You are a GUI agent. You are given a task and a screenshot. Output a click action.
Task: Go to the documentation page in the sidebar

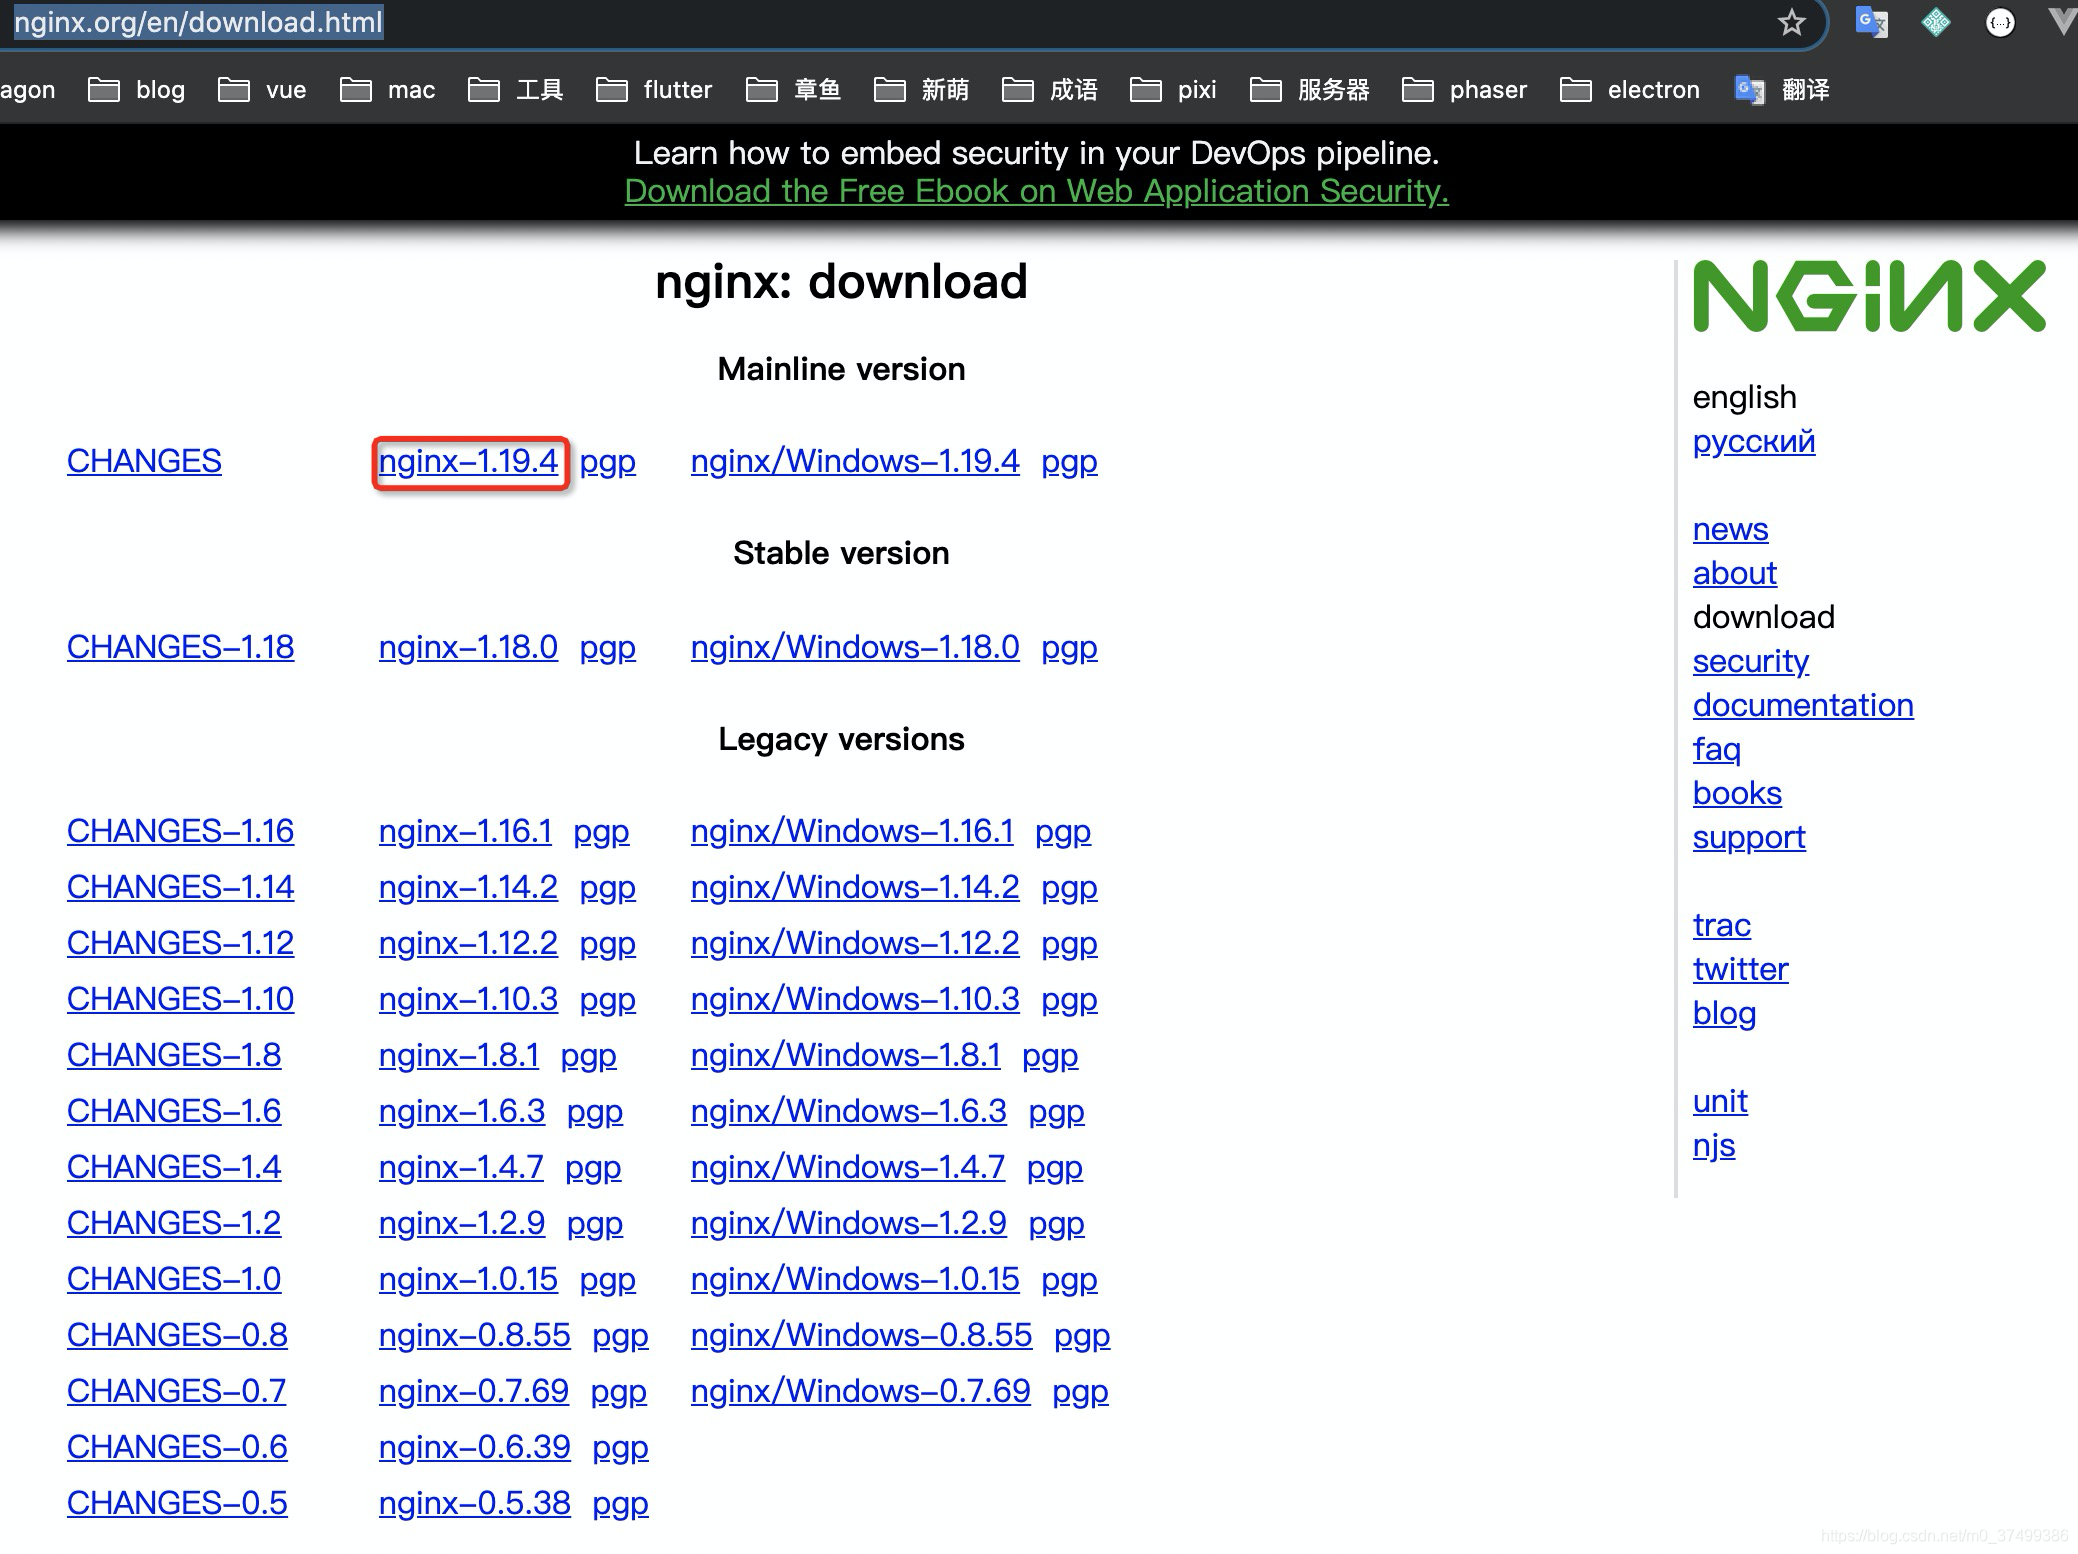tap(1802, 705)
